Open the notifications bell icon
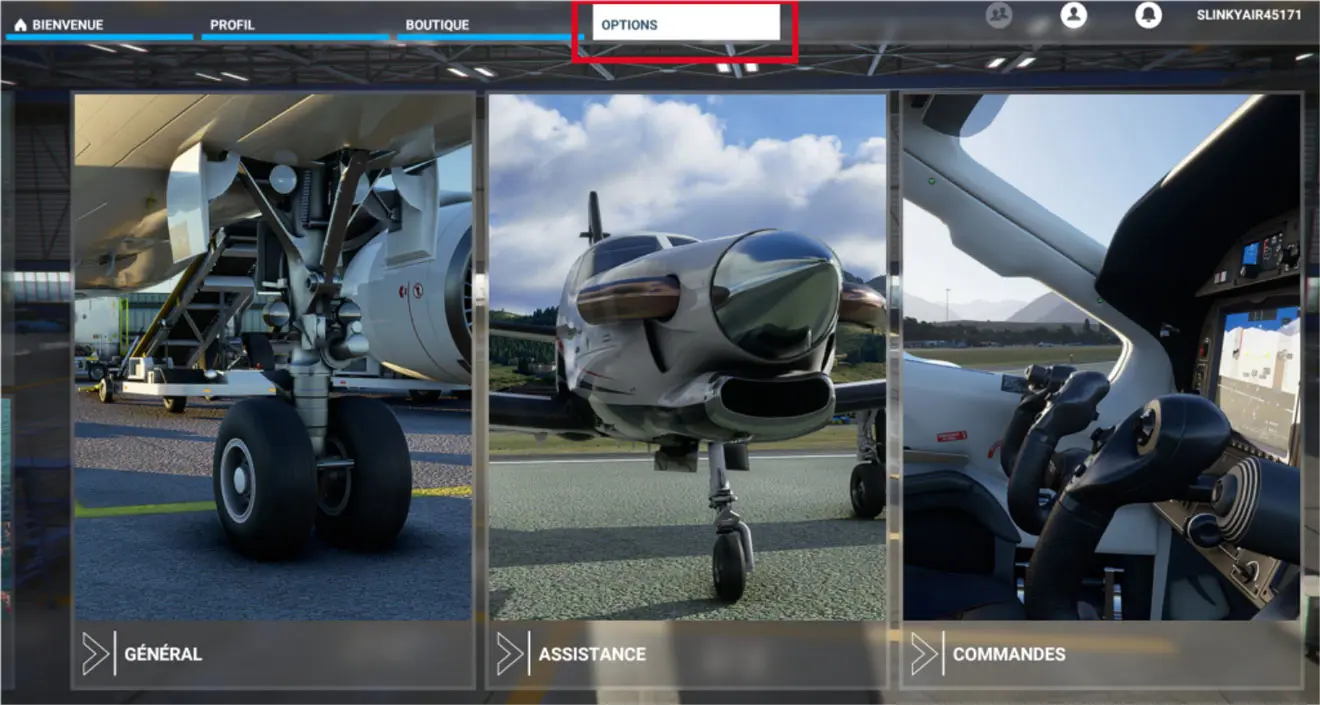 pos(1148,15)
